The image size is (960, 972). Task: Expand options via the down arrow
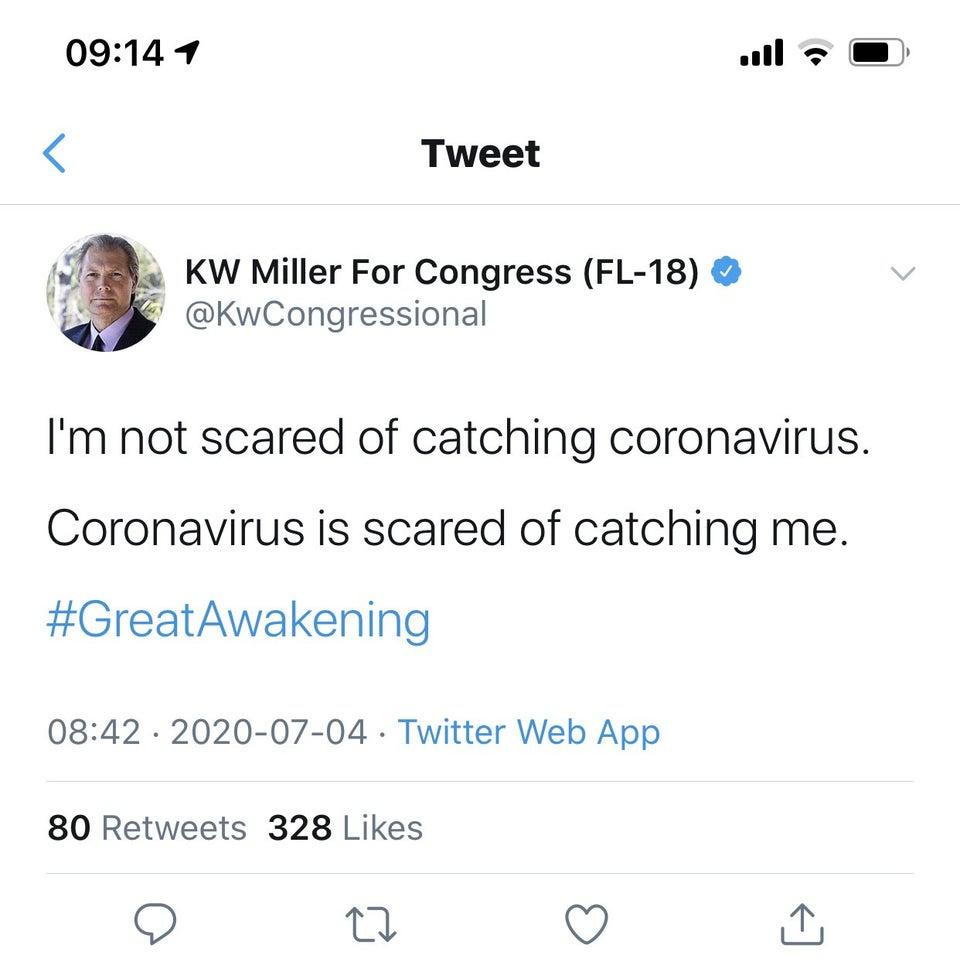903,273
